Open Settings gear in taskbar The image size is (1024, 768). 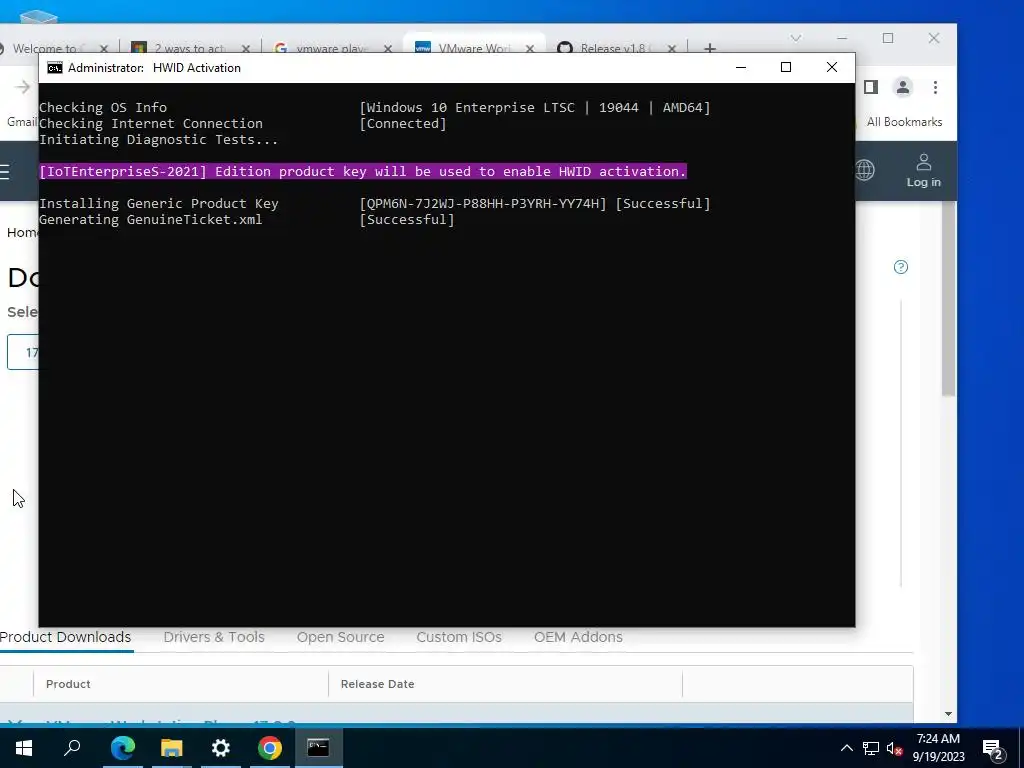click(x=221, y=748)
